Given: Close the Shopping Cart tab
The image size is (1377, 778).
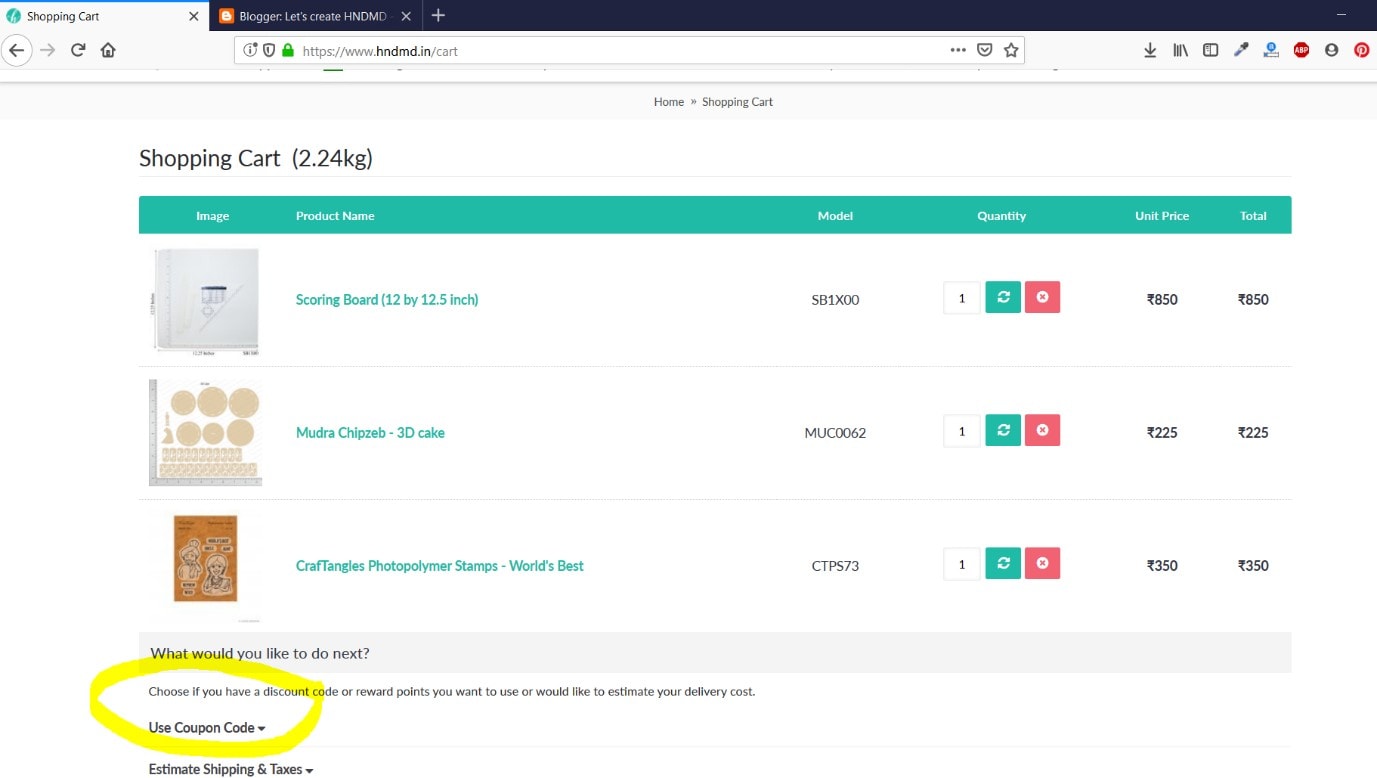Looking at the screenshot, I should click(193, 16).
